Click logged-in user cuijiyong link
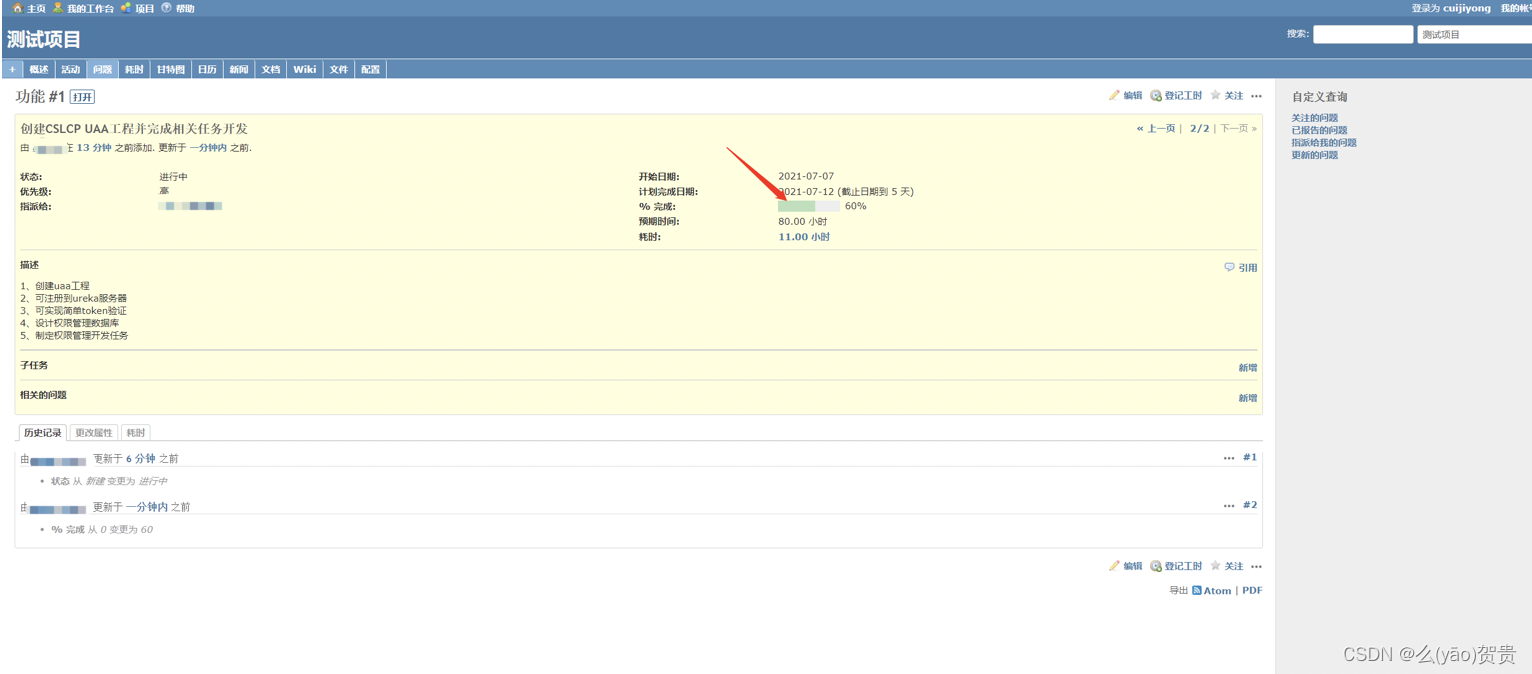The width and height of the screenshot is (1532, 674). pos(1466,8)
